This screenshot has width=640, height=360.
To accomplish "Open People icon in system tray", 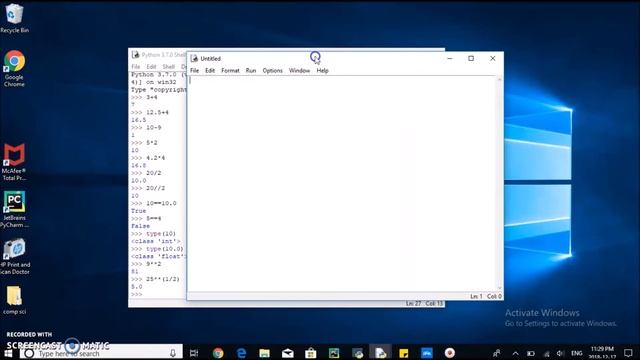I will tap(497, 353).
